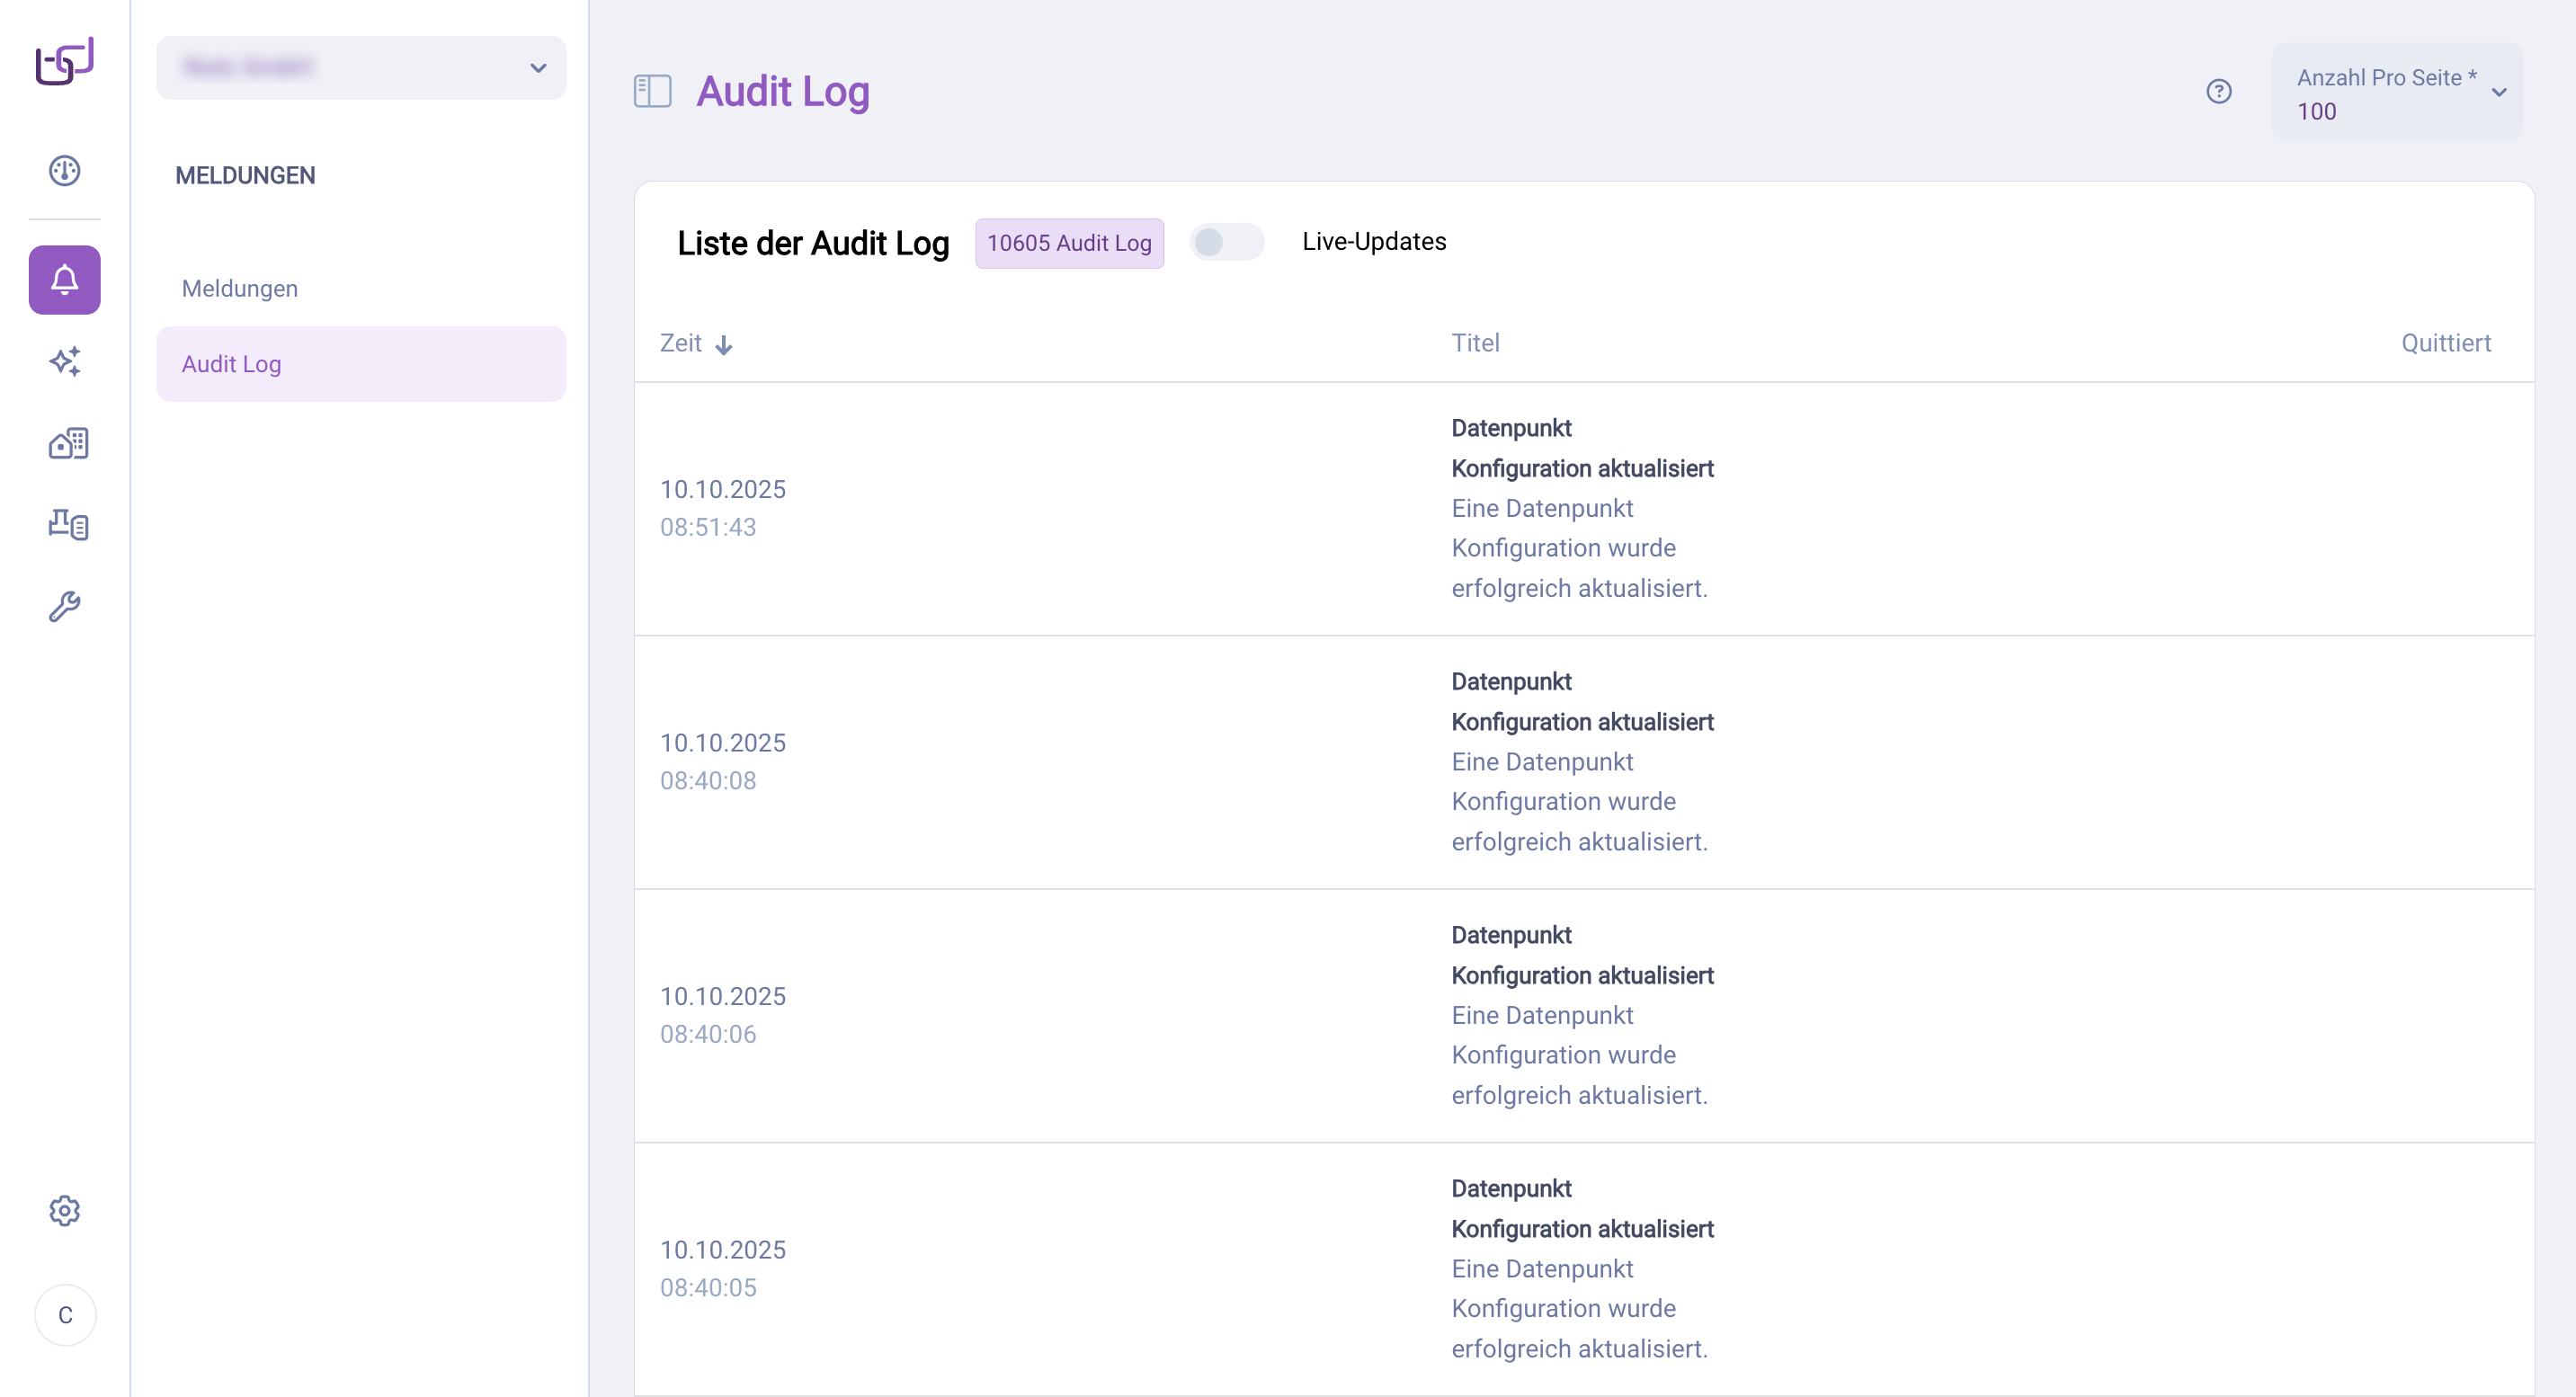Open the chevron next to 100 per page
This screenshot has height=1397, width=2576.
click(2500, 93)
